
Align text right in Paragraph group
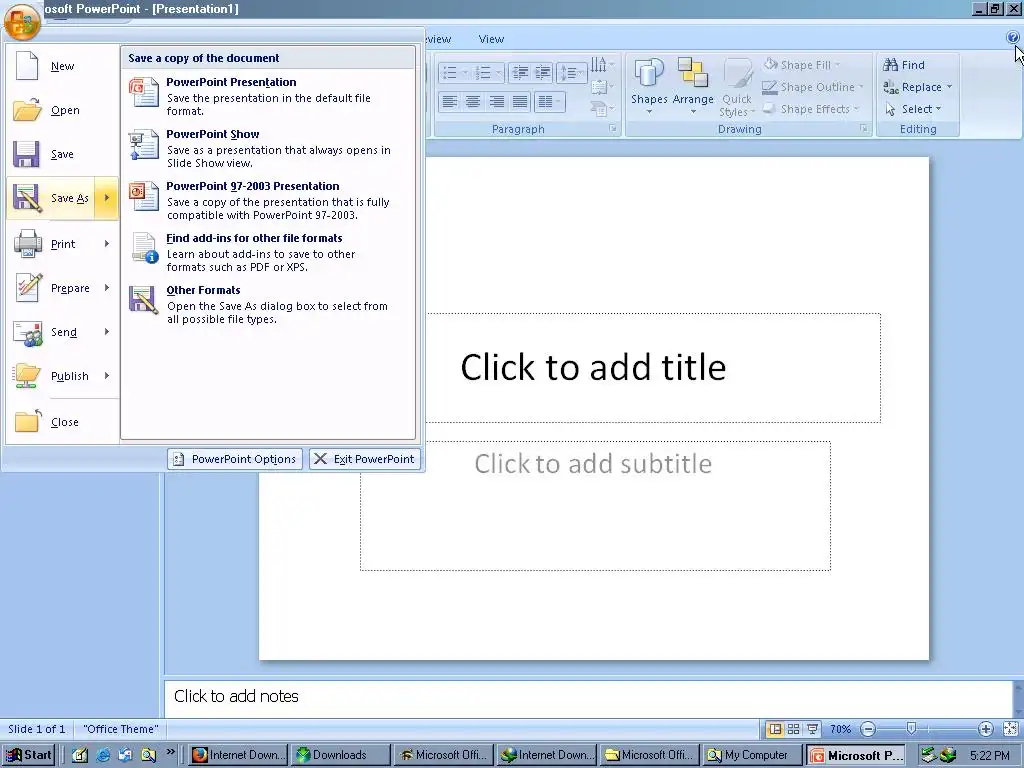point(496,102)
